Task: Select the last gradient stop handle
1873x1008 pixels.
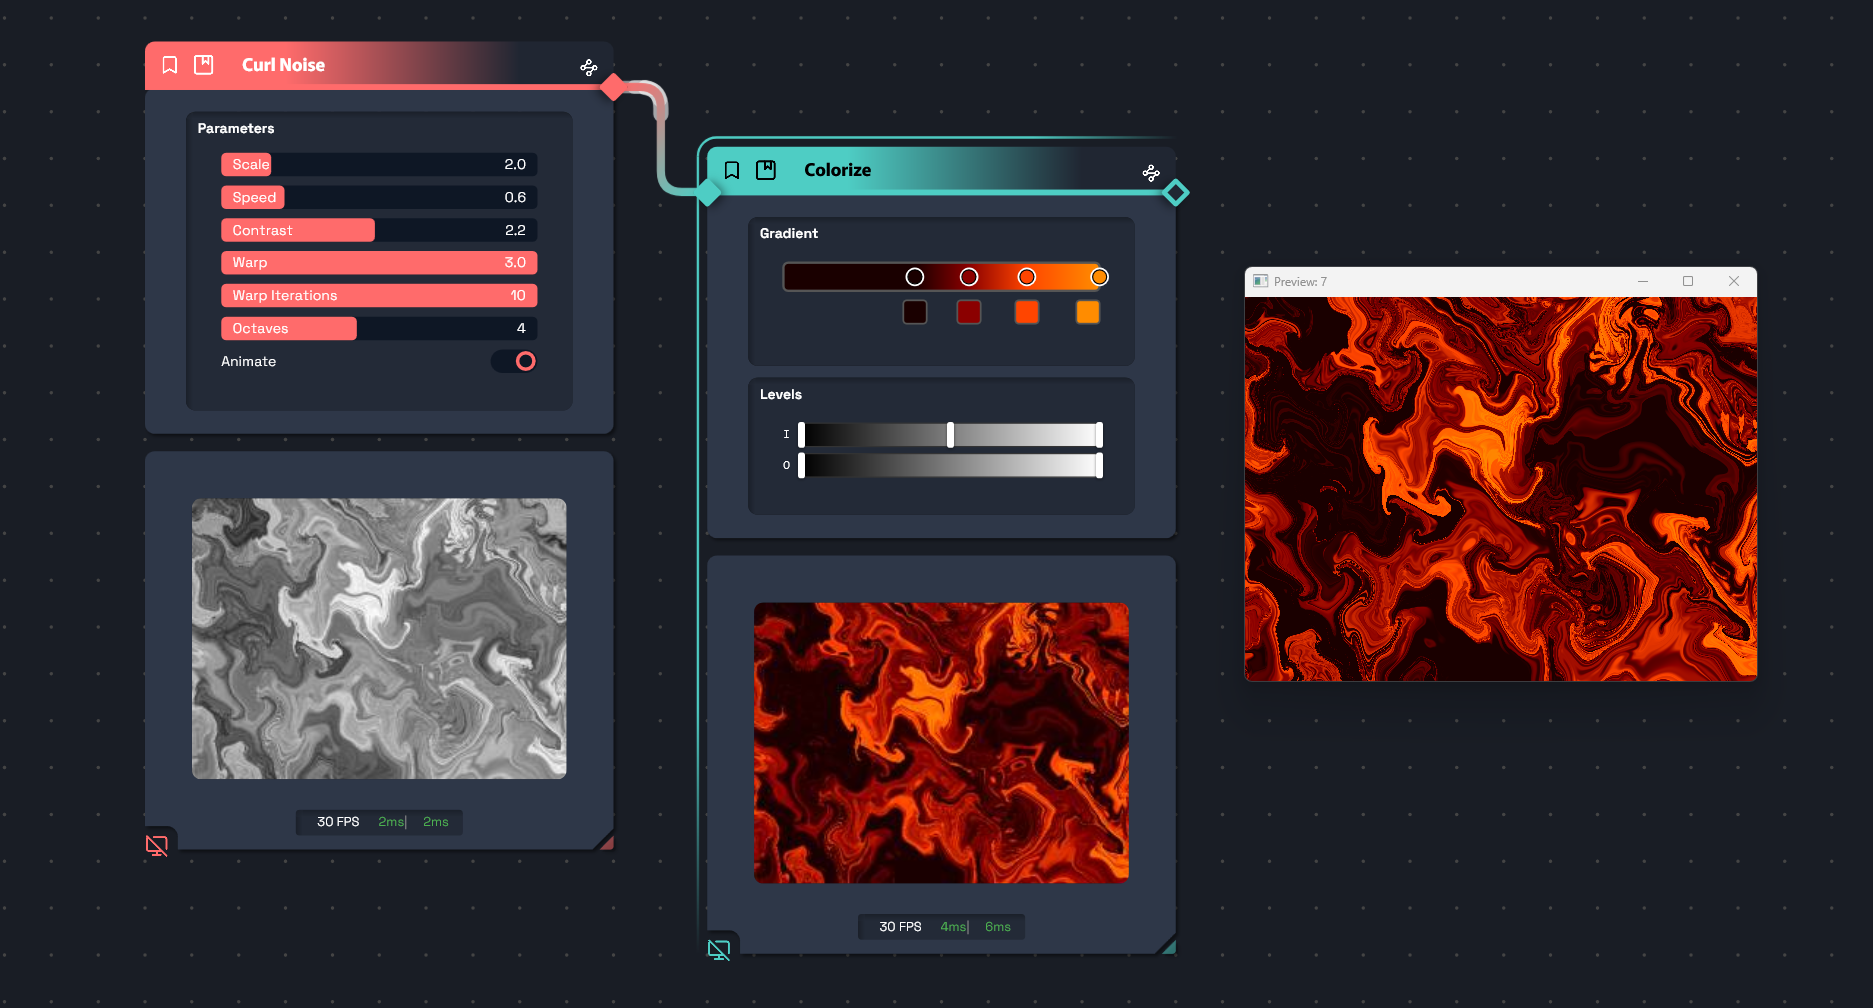Action: pyautogui.click(x=1099, y=277)
